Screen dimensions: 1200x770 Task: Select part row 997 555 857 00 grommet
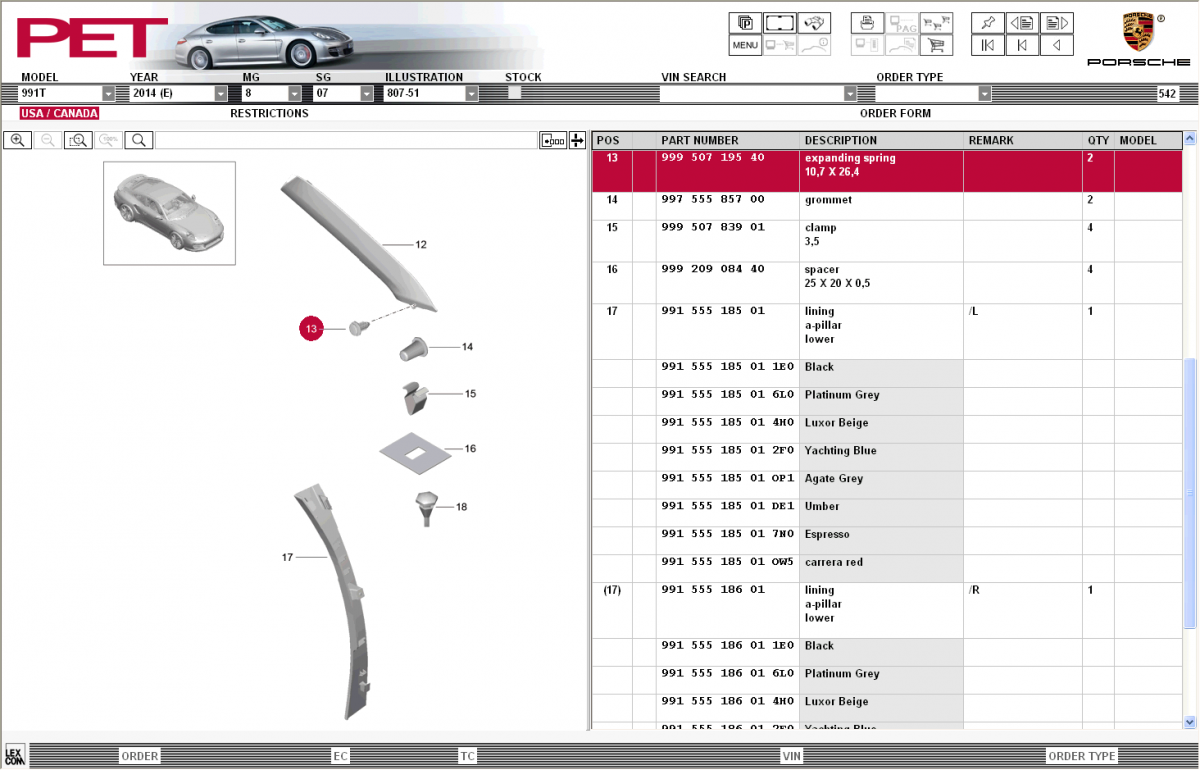(888, 206)
